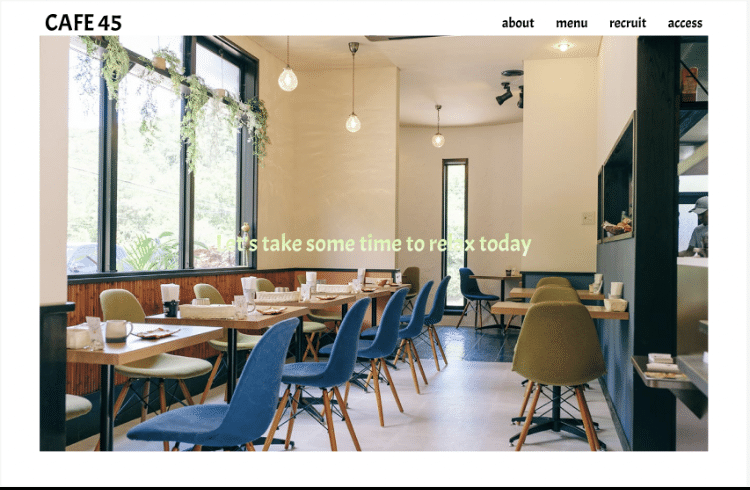Image resolution: width=750 pixels, height=490 pixels.
Task: Click the CAFE 45 site logo
Action: (x=83, y=22)
